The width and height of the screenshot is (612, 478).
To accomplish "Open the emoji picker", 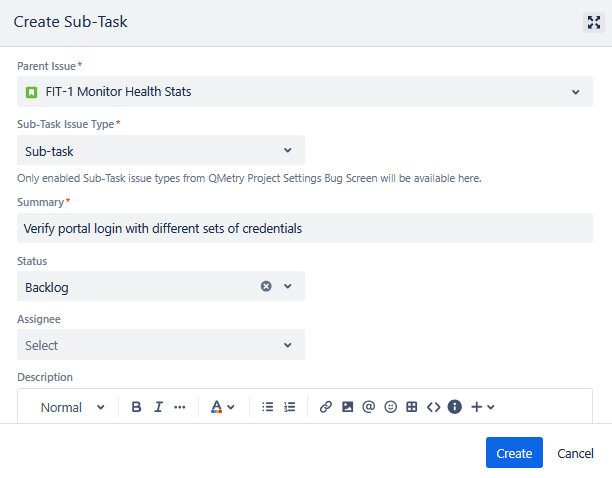I will pyautogui.click(x=390, y=407).
